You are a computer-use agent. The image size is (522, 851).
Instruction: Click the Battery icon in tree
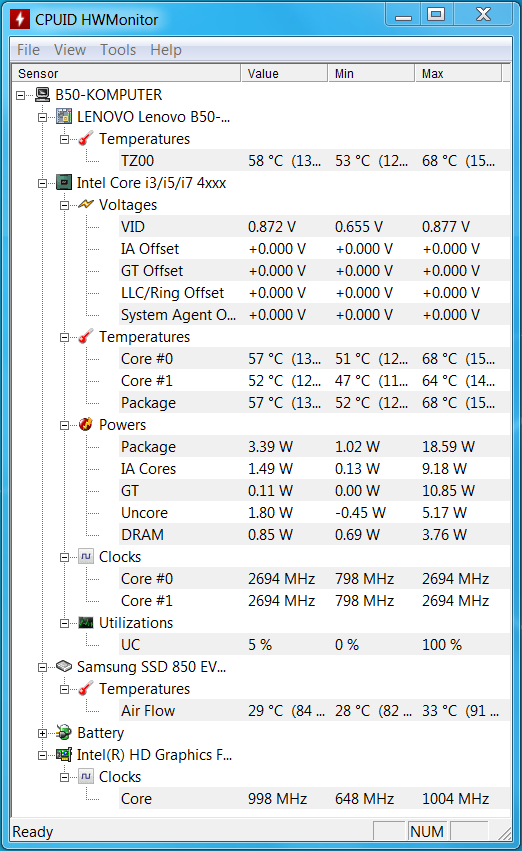coord(64,733)
